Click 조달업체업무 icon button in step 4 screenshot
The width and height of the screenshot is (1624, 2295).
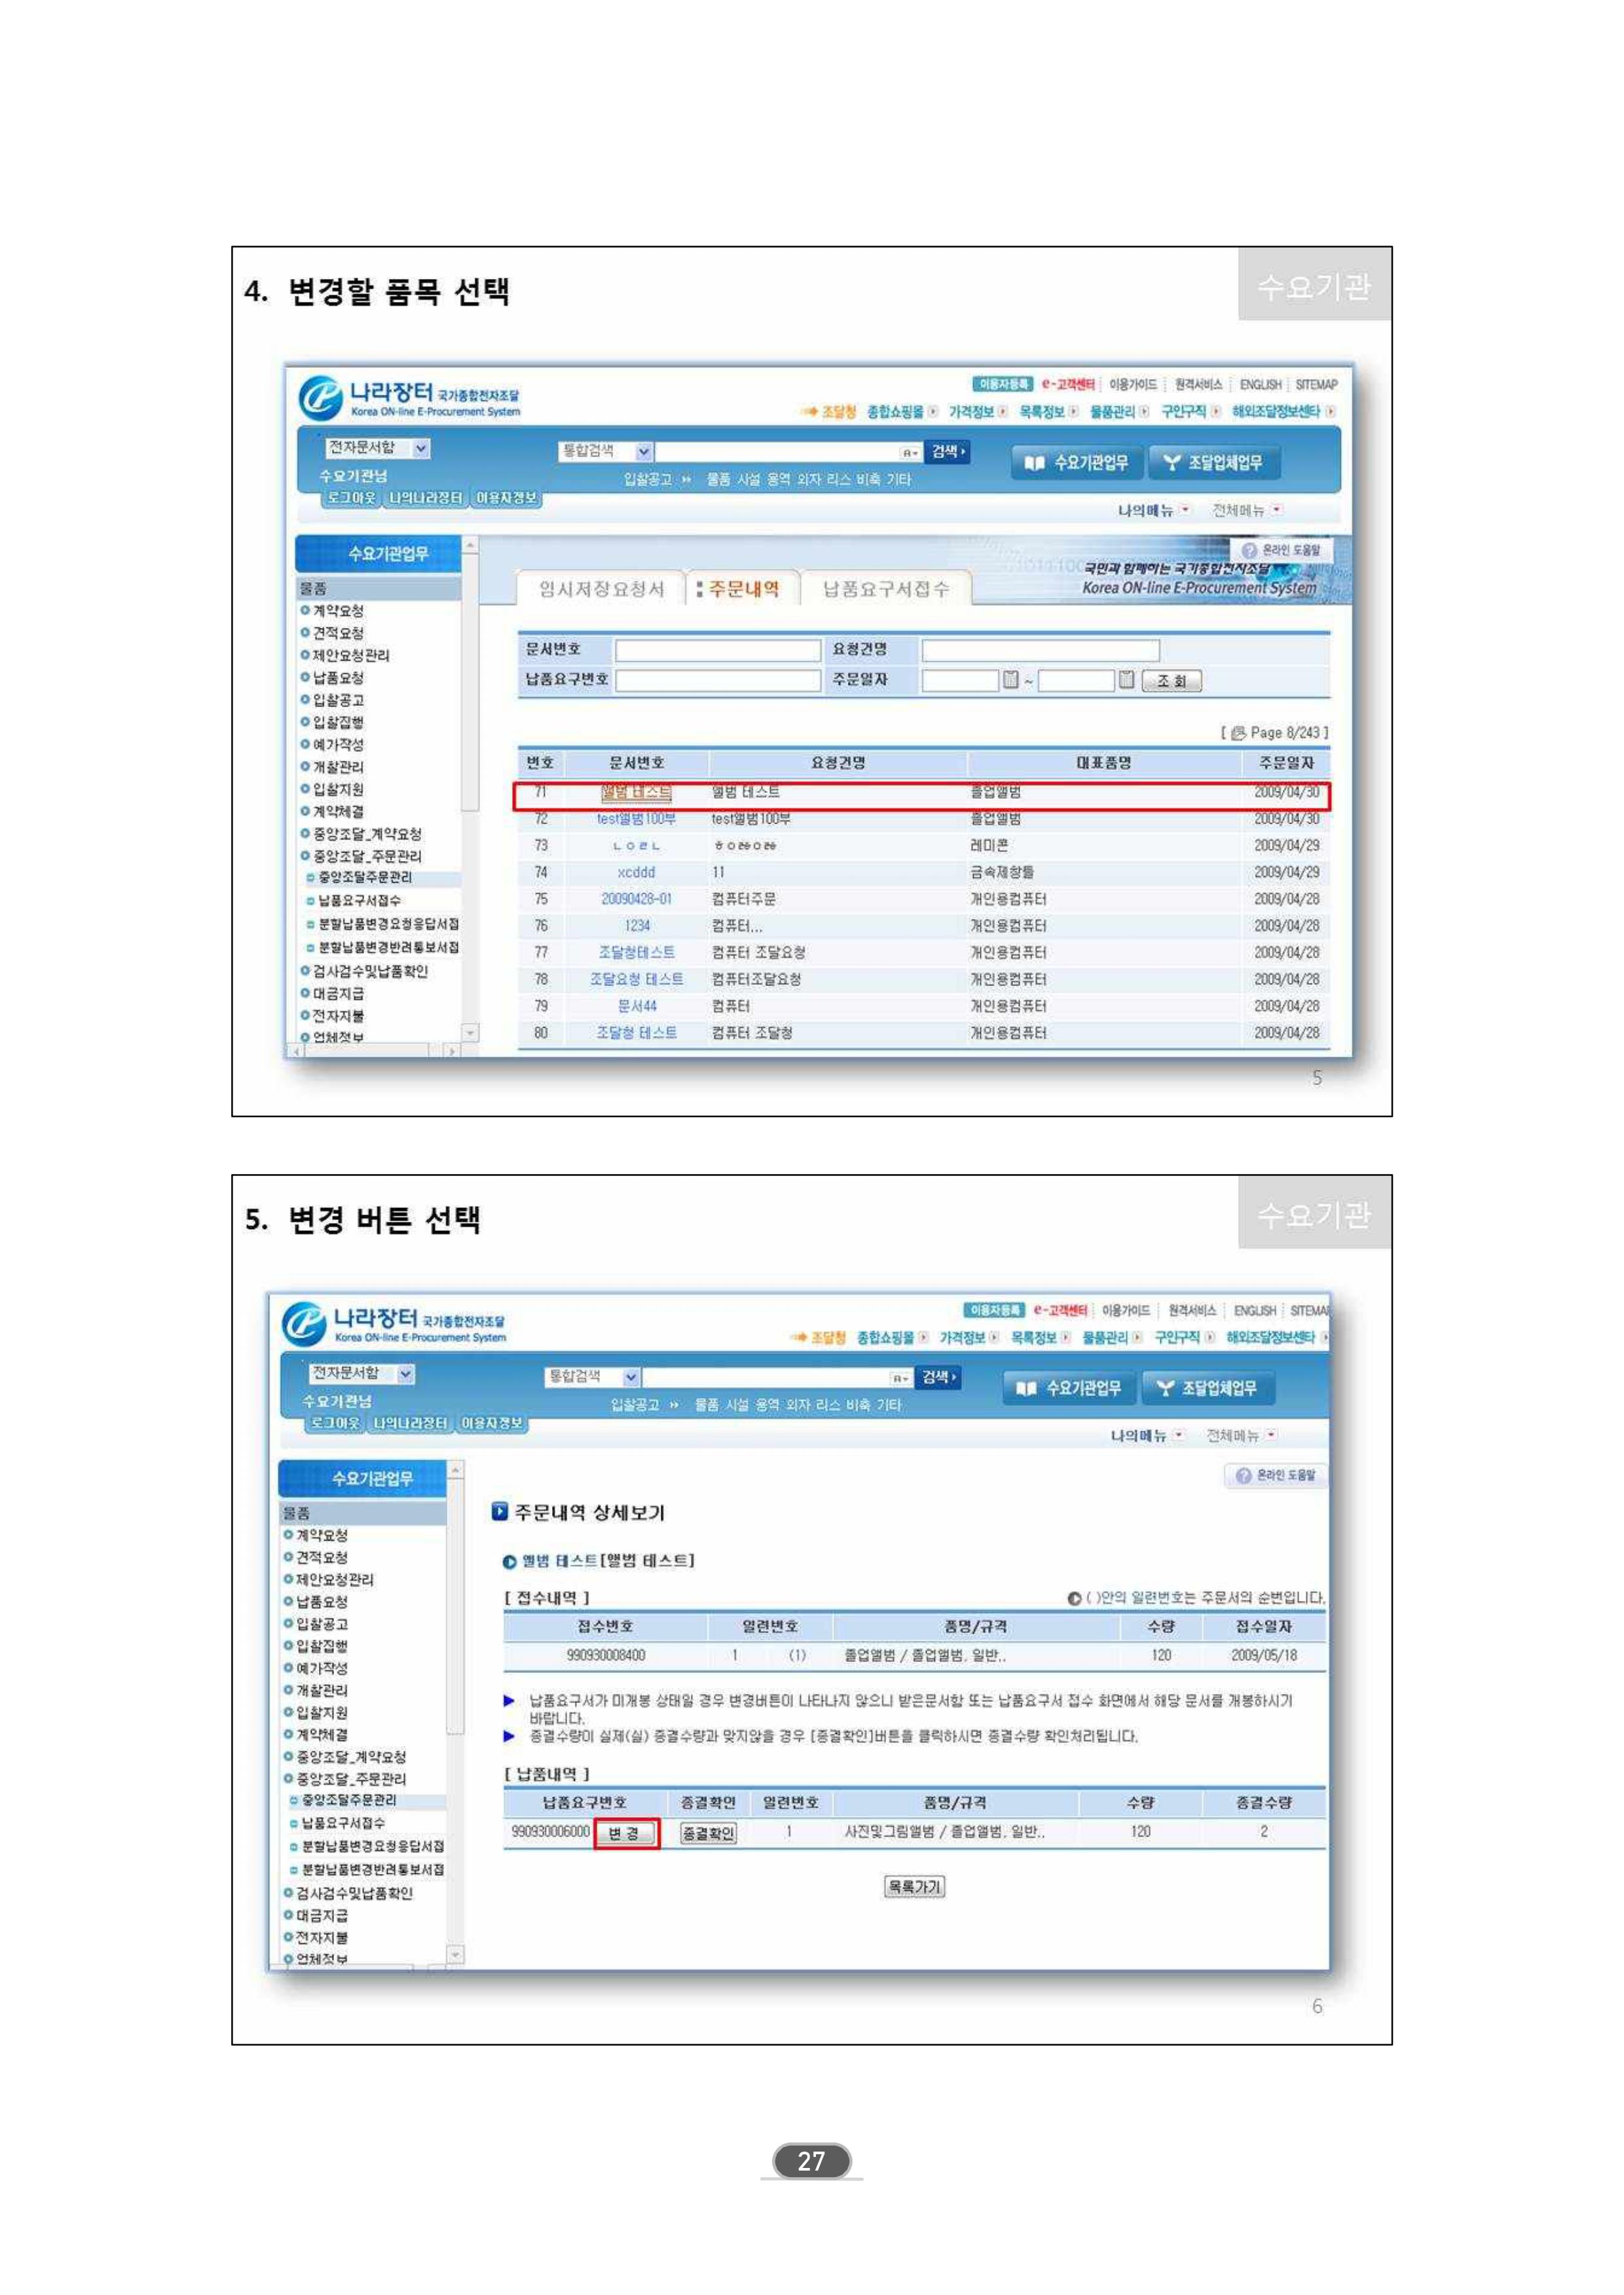coord(1212,462)
